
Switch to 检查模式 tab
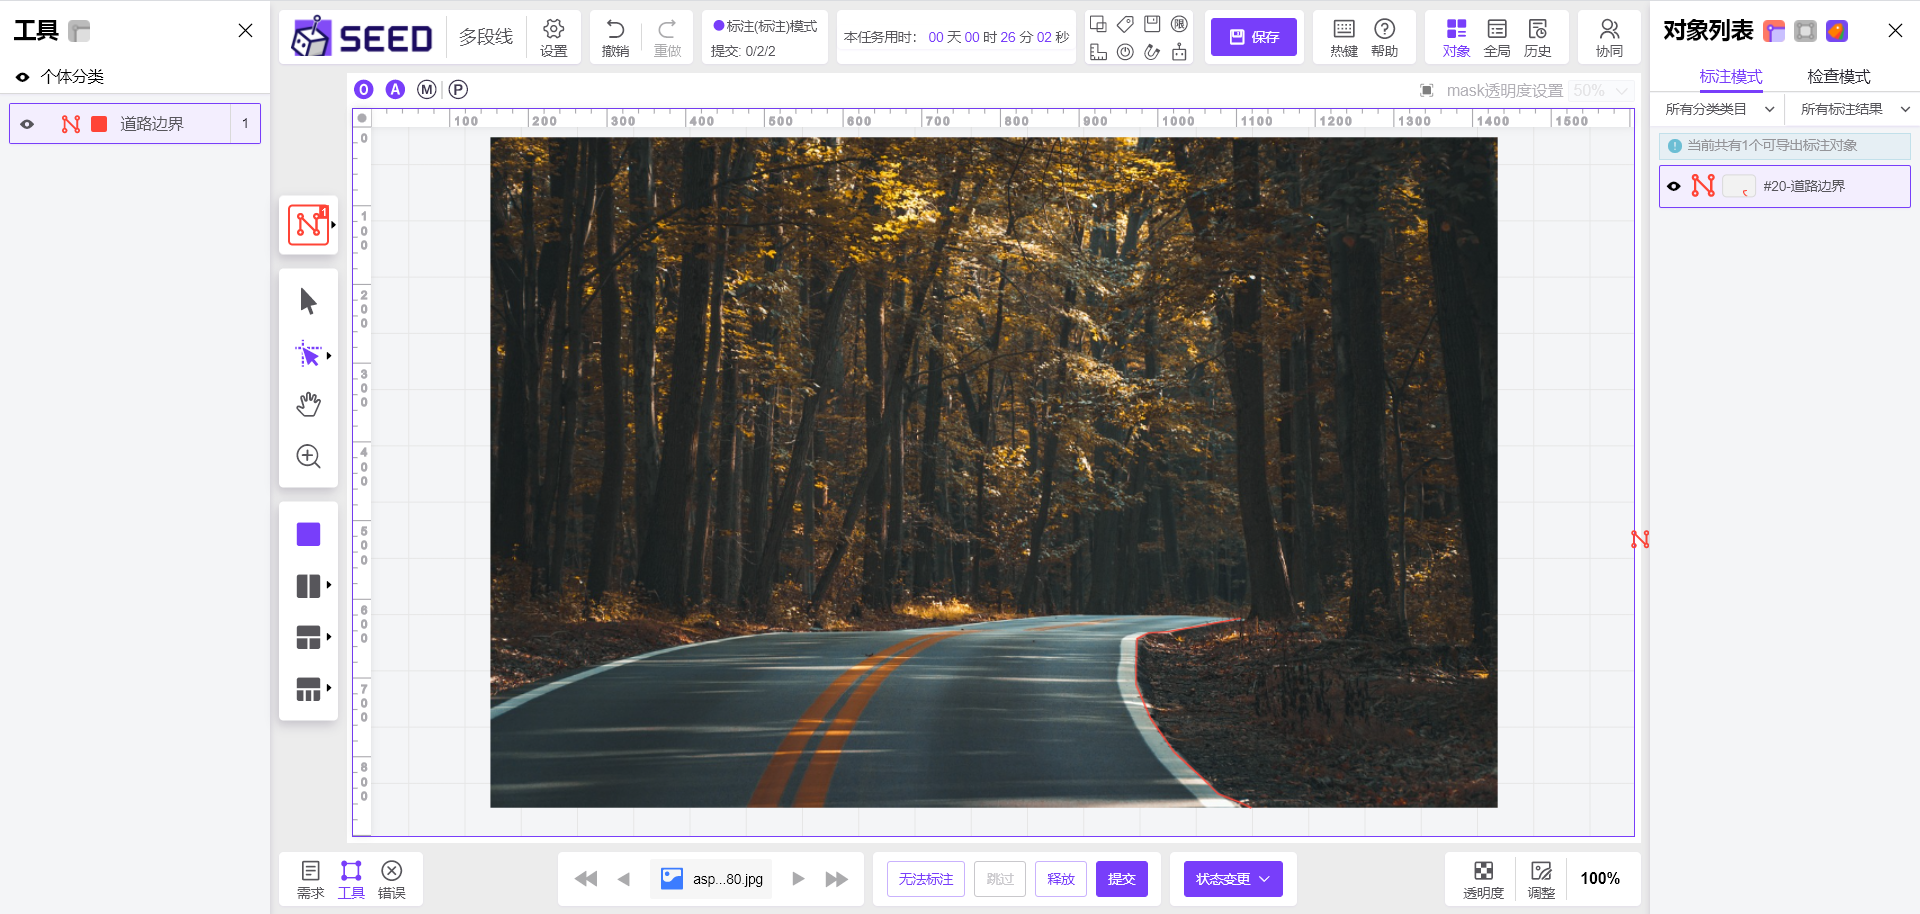pos(1838,77)
